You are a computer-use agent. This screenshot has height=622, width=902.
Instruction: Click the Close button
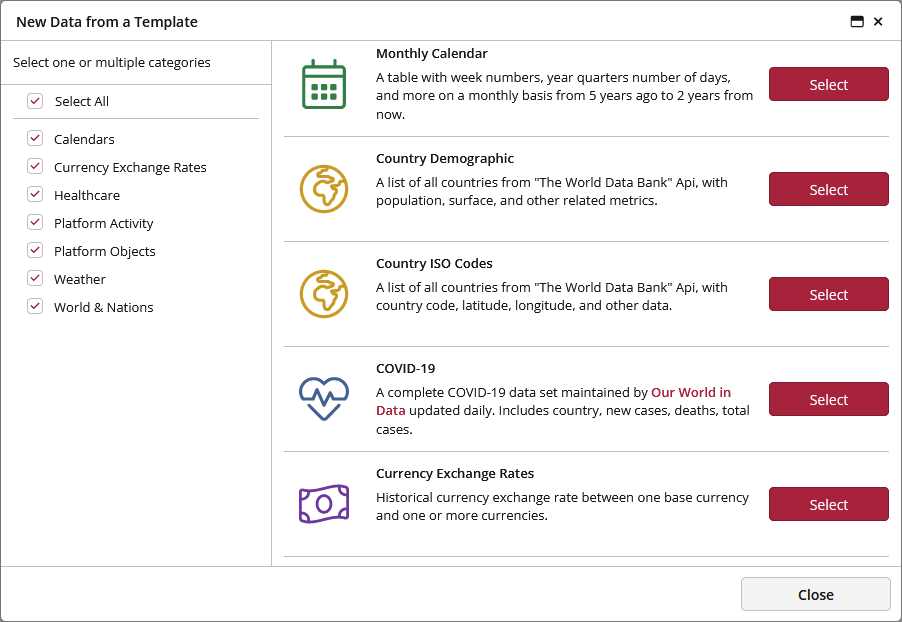point(816,594)
